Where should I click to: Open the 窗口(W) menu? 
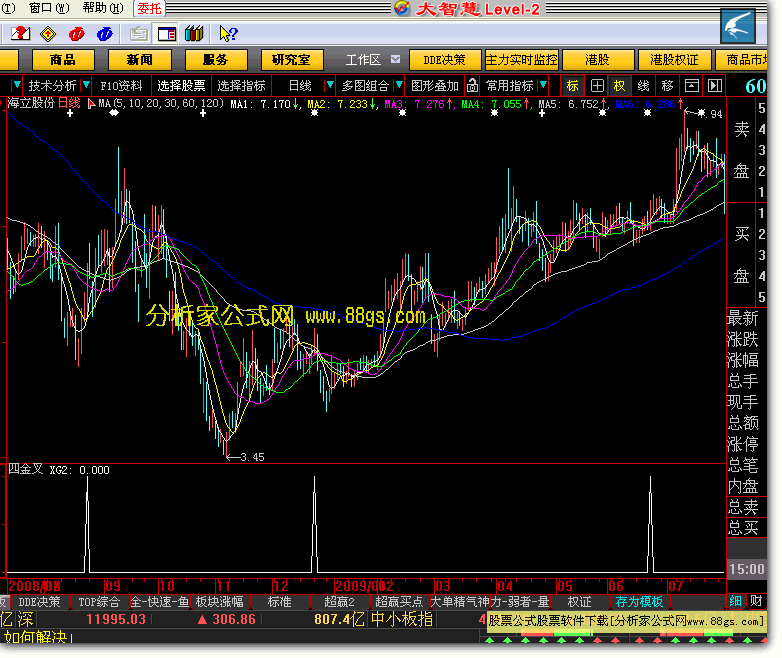(49, 8)
